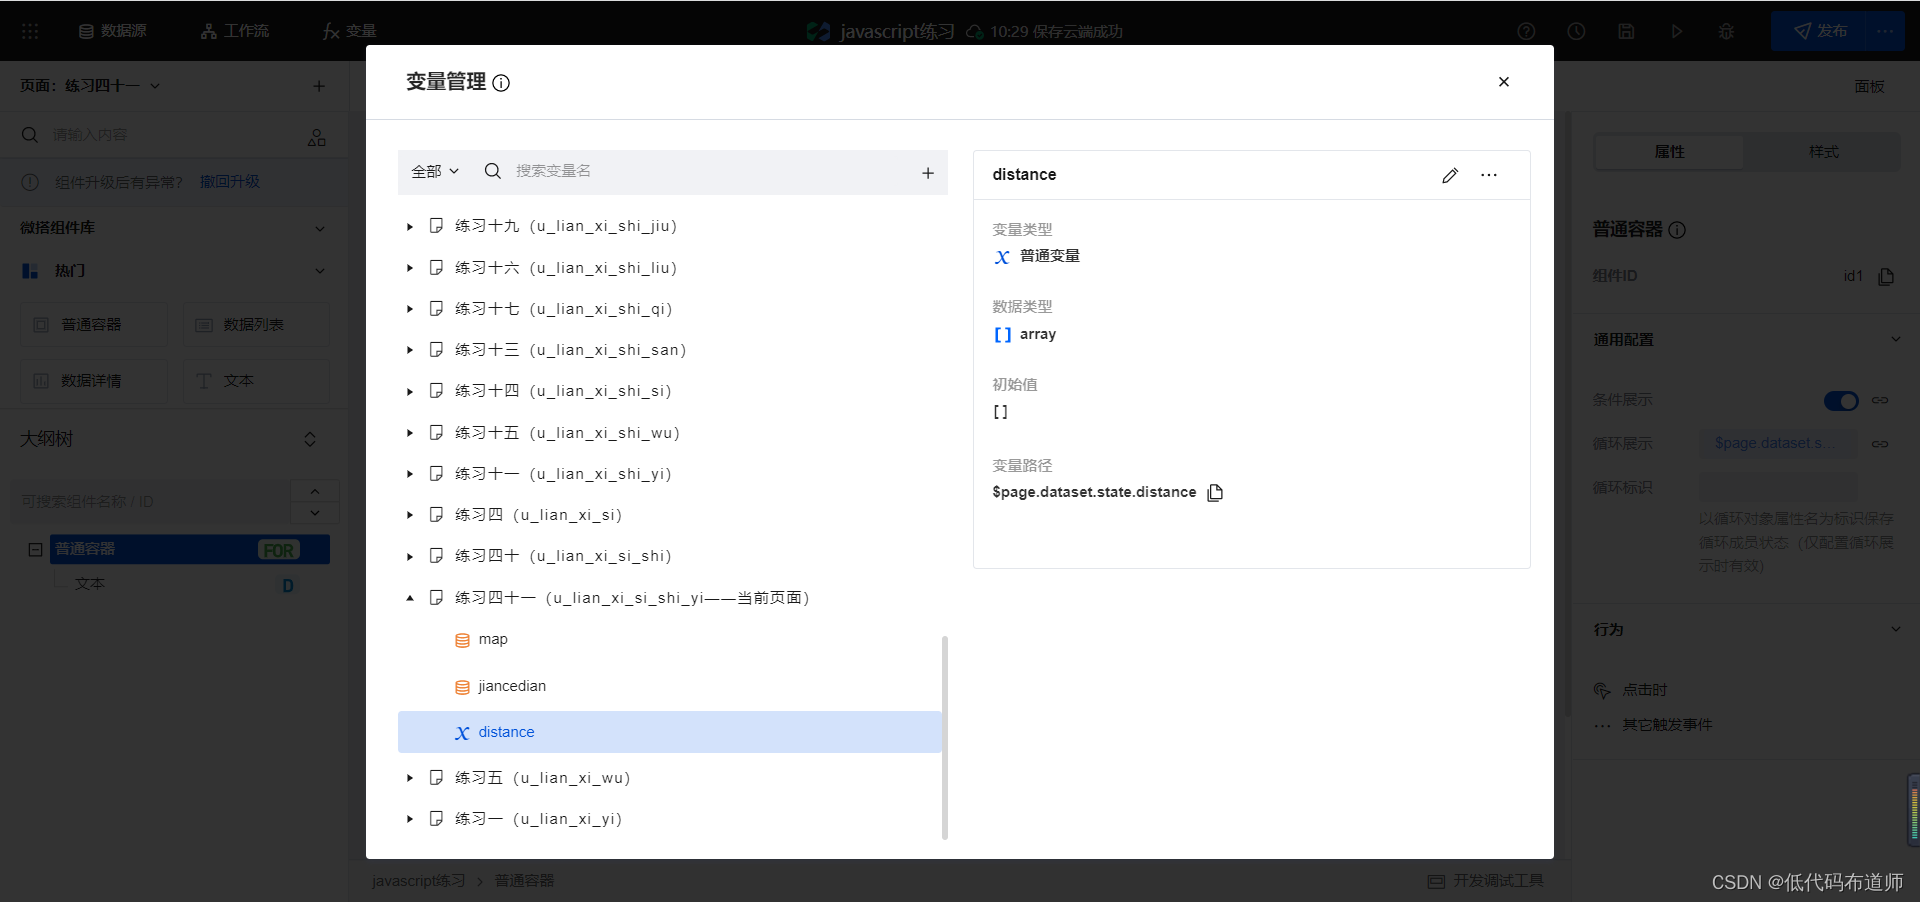Expand 练习四 (u_lian_xi_si) node
Screen dimensions: 1920x902
(x=410, y=515)
